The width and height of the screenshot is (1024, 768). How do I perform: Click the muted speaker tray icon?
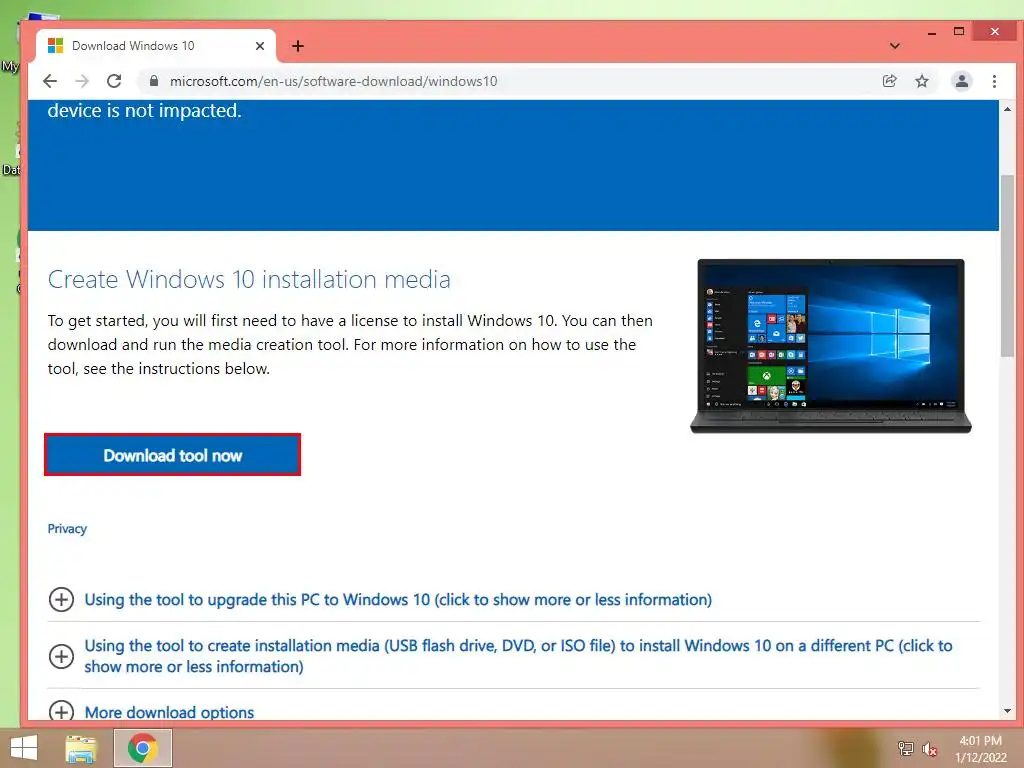coord(930,748)
